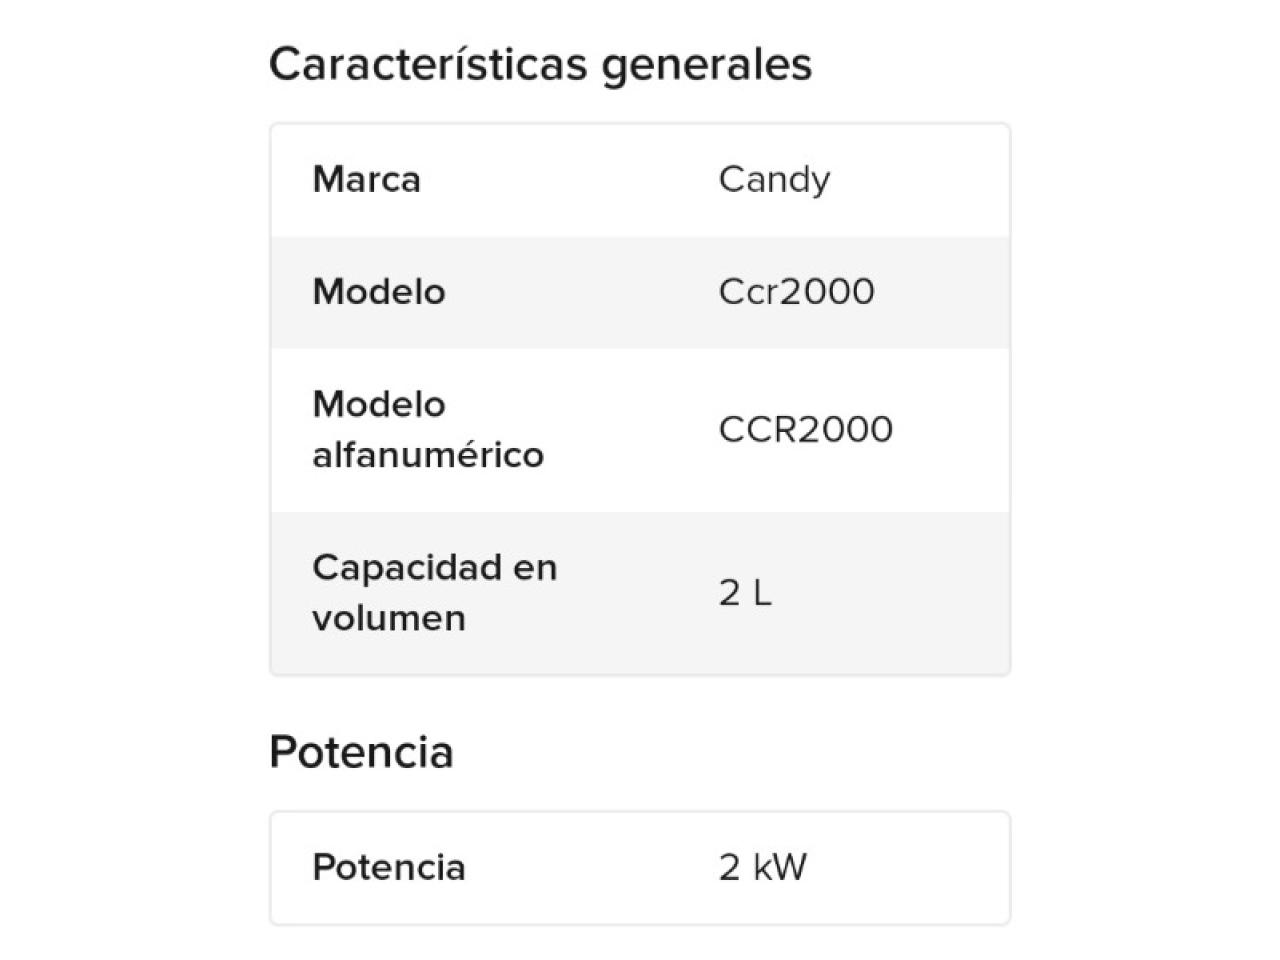Click the kW unit
Viewport: 1280px width, 960px height.
point(779,867)
